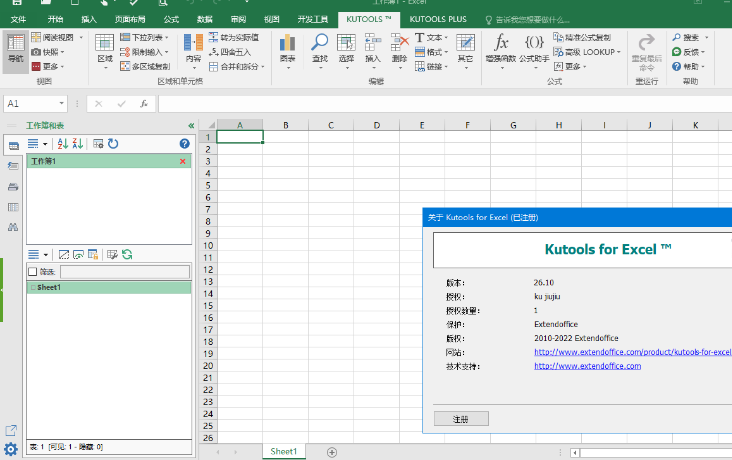This screenshot has width=732, height=460.
Task: Switch to the 页面布局 ribbon tab
Action: 130,19
